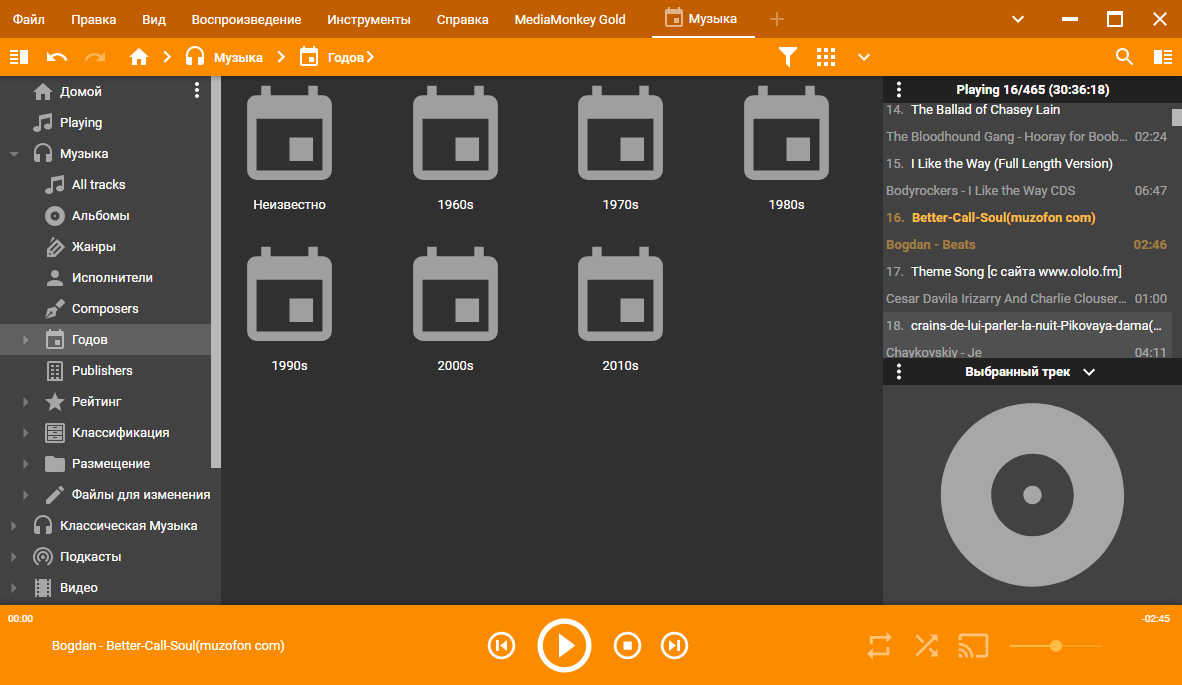Expand the Годов tree node
Screen dimensions: 1182x685
coord(26,340)
